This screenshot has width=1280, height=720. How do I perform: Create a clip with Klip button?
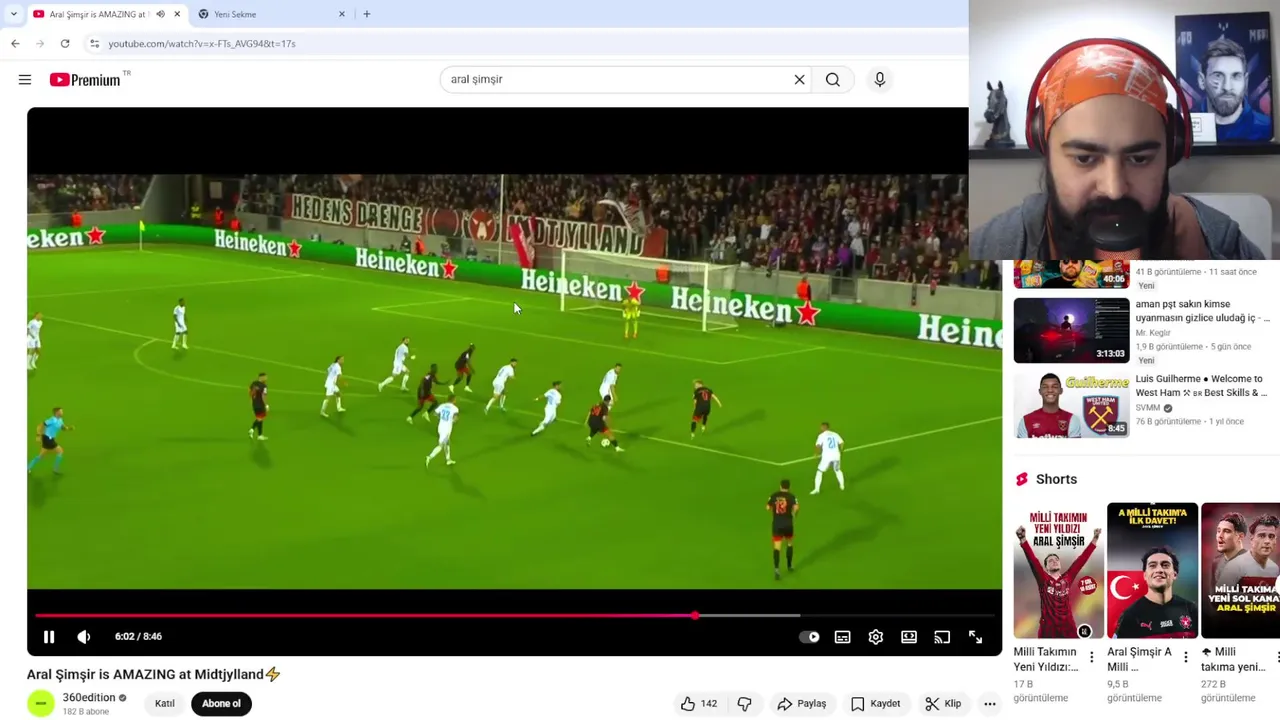[943, 704]
